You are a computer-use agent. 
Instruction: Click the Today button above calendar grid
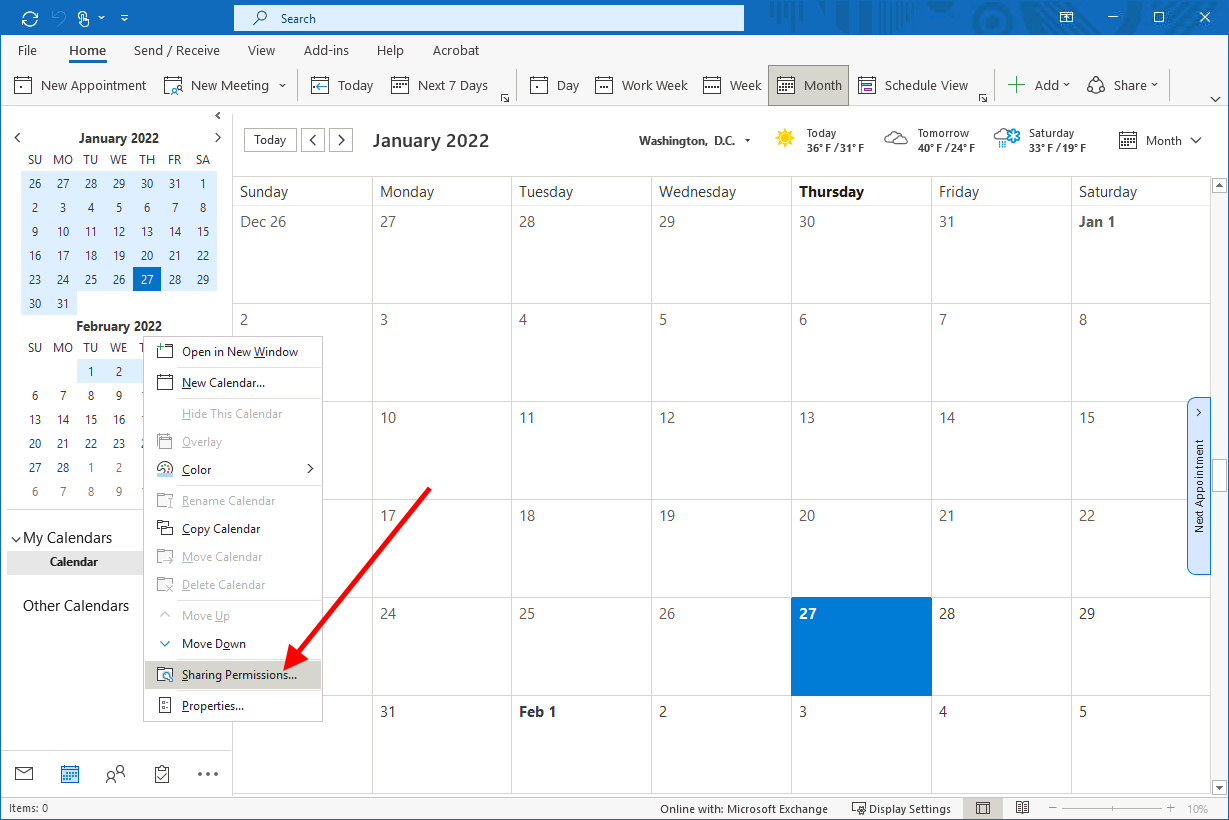point(270,140)
